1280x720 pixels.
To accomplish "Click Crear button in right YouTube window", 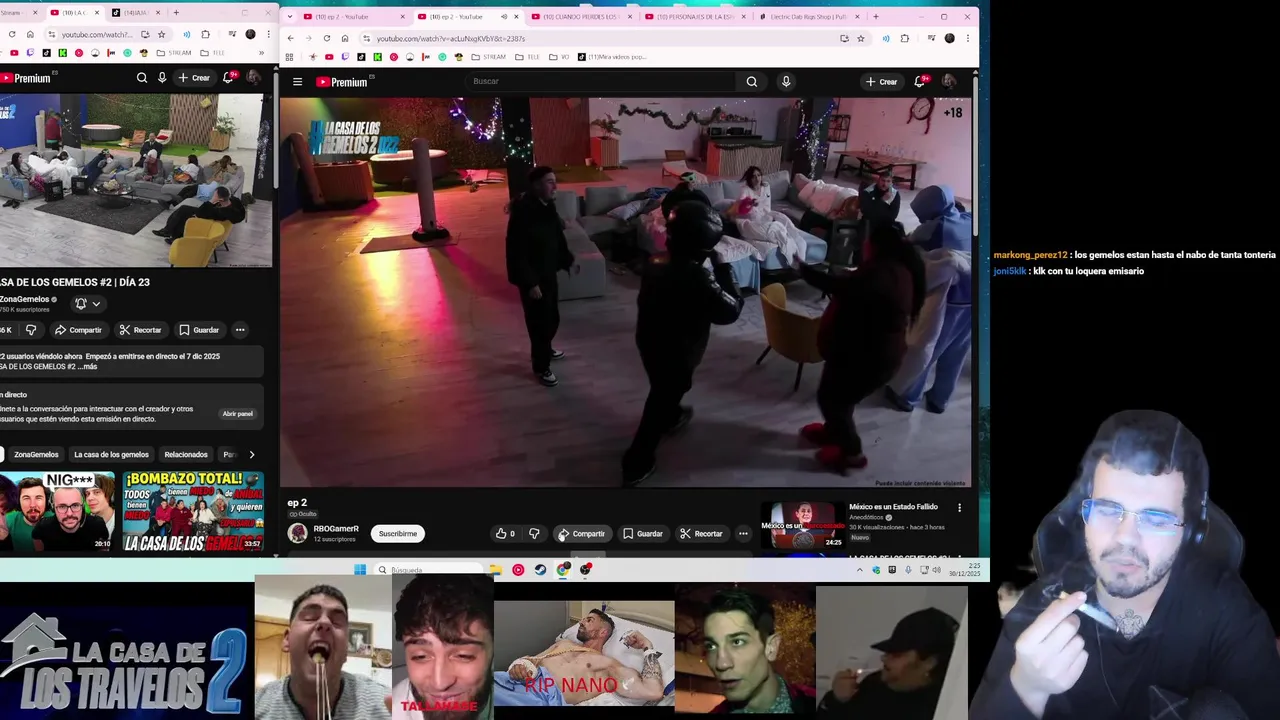I will [x=881, y=82].
